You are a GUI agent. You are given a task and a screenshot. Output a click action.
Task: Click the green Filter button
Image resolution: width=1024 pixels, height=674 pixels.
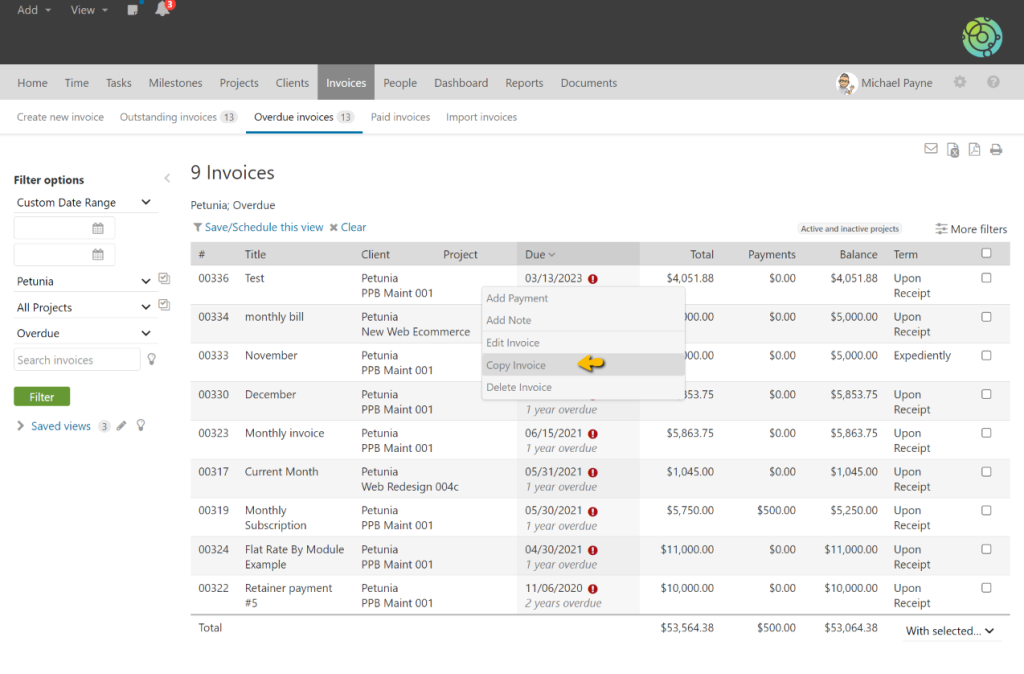point(41,396)
